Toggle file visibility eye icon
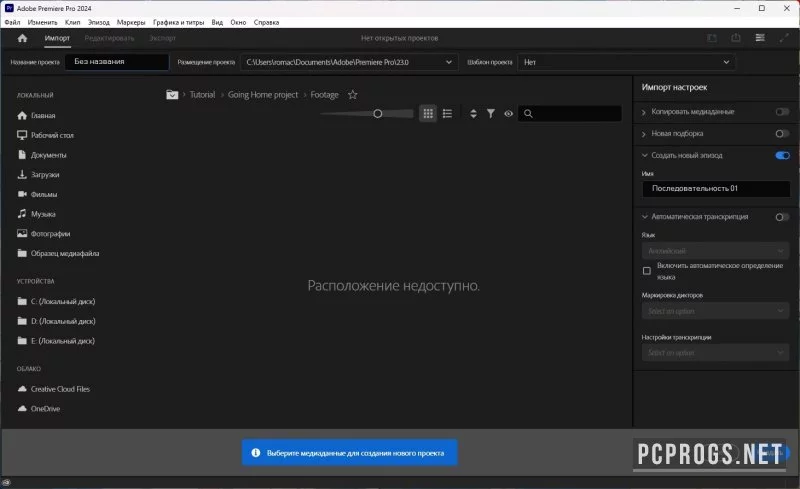The image size is (800, 489). (x=509, y=114)
